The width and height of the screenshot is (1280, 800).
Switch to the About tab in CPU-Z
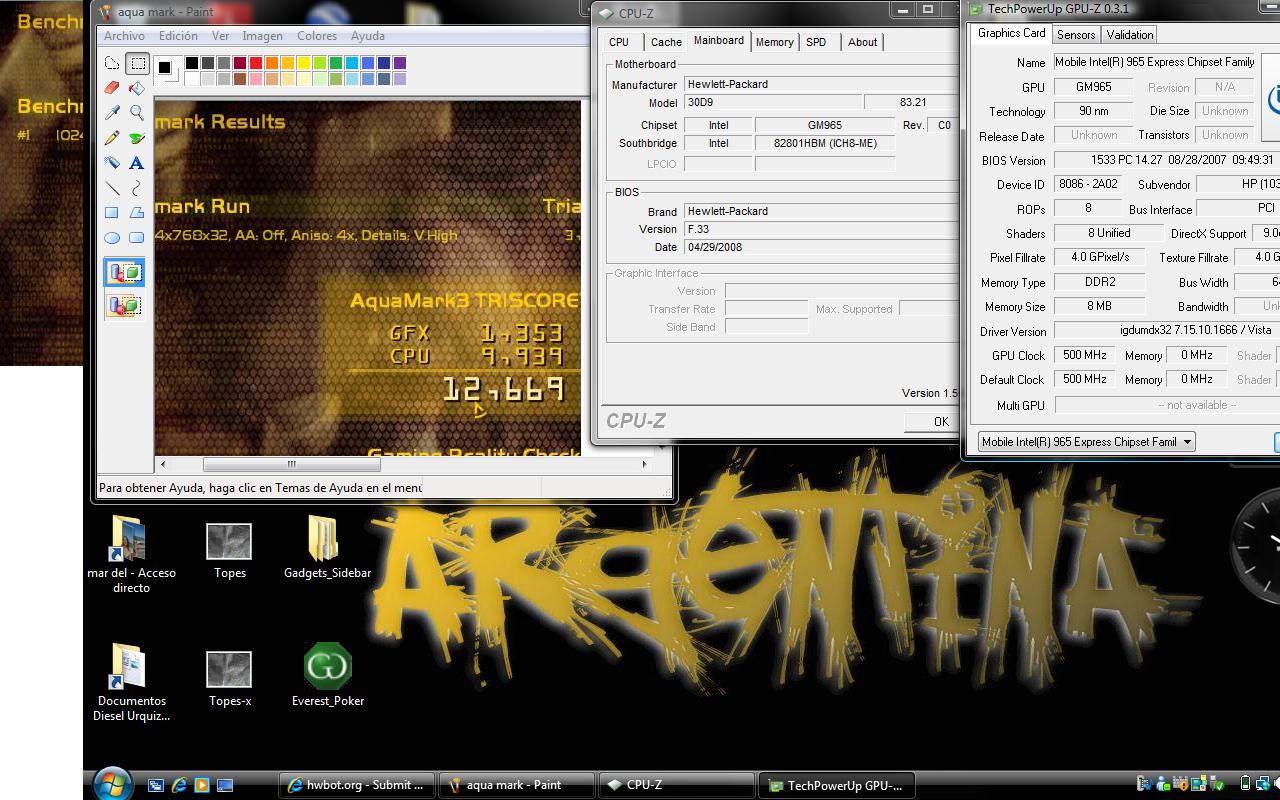[x=862, y=42]
